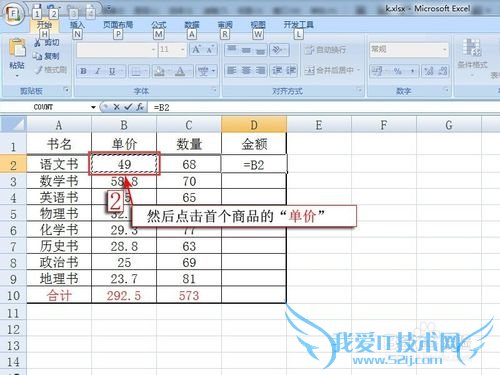Switch to the Formulas (公式) tab
Screen dimensions: 500x375
click(x=159, y=24)
